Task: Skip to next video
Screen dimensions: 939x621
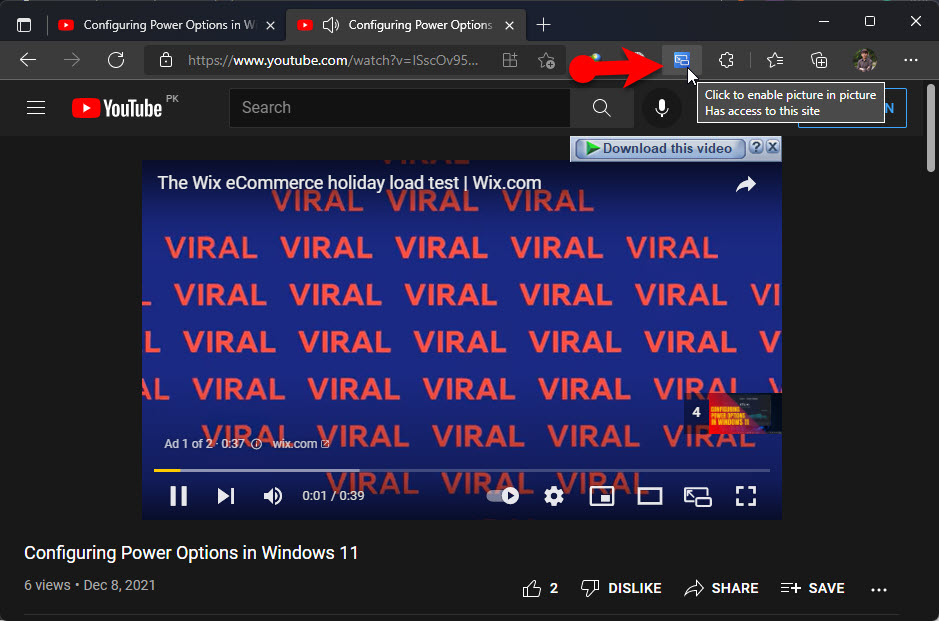Action: 226,496
